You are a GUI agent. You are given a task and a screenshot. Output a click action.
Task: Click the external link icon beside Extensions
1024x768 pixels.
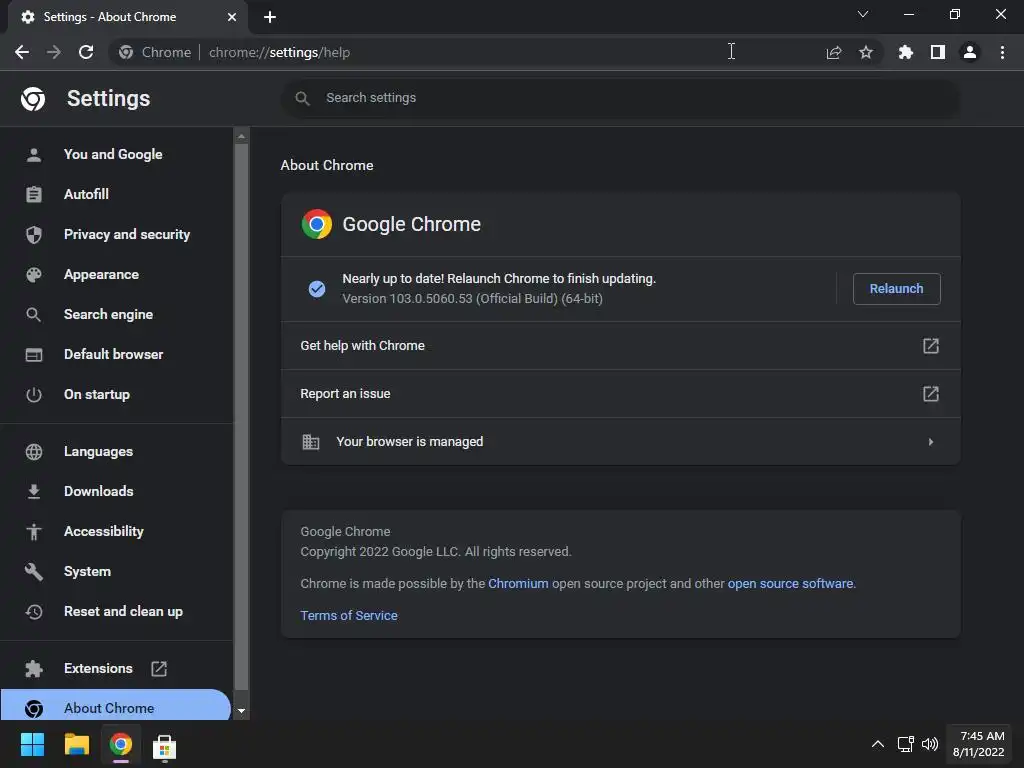pos(159,668)
